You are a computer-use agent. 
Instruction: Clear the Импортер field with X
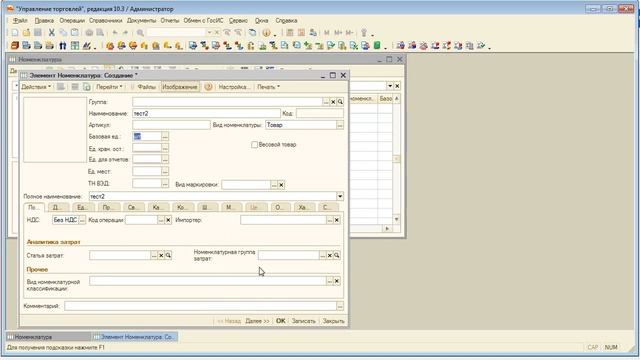tap(337, 220)
